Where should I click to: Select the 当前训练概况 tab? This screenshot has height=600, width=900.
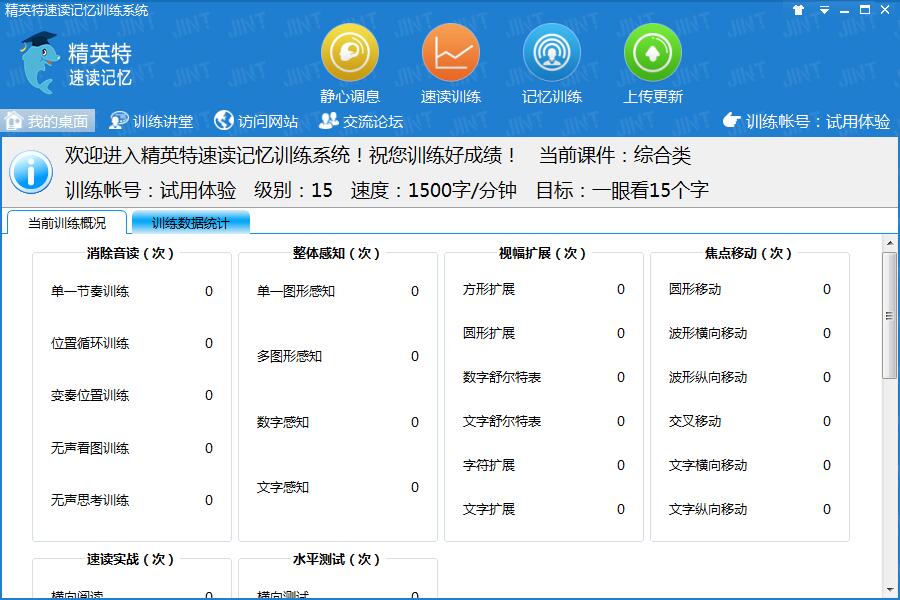click(67, 223)
